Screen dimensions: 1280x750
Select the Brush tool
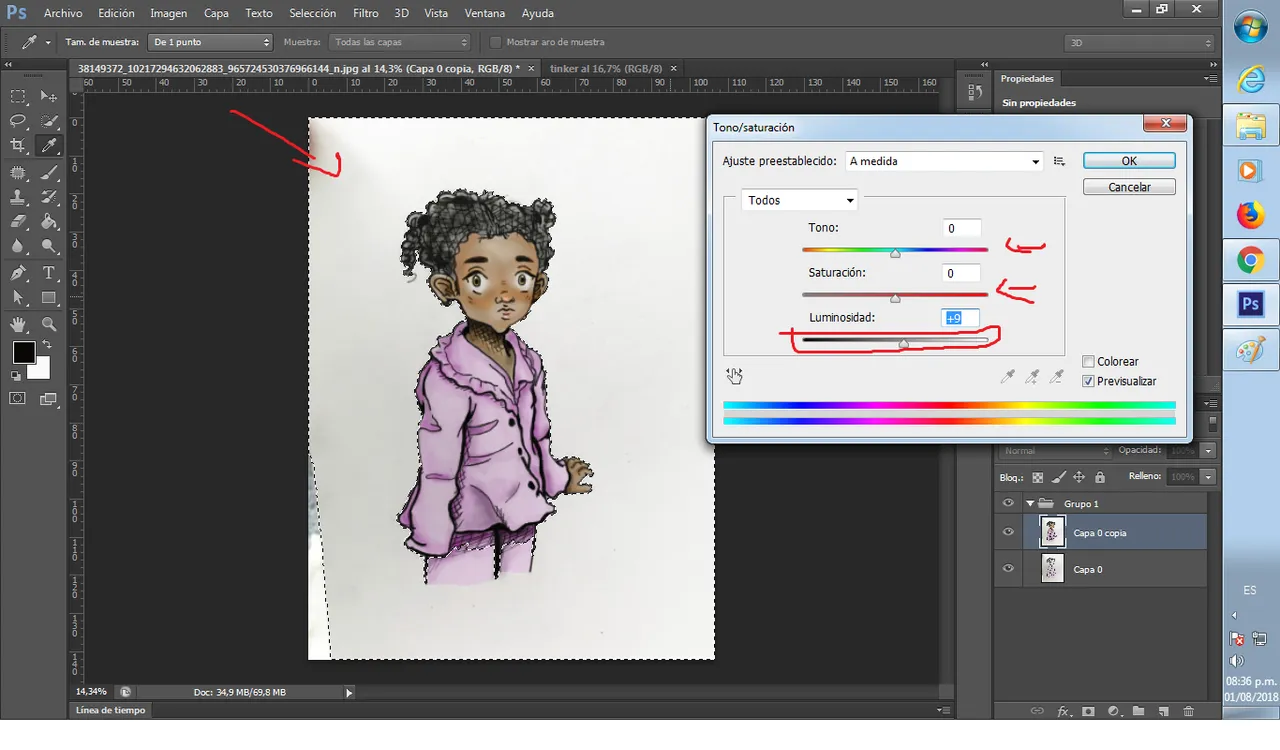coord(48,172)
